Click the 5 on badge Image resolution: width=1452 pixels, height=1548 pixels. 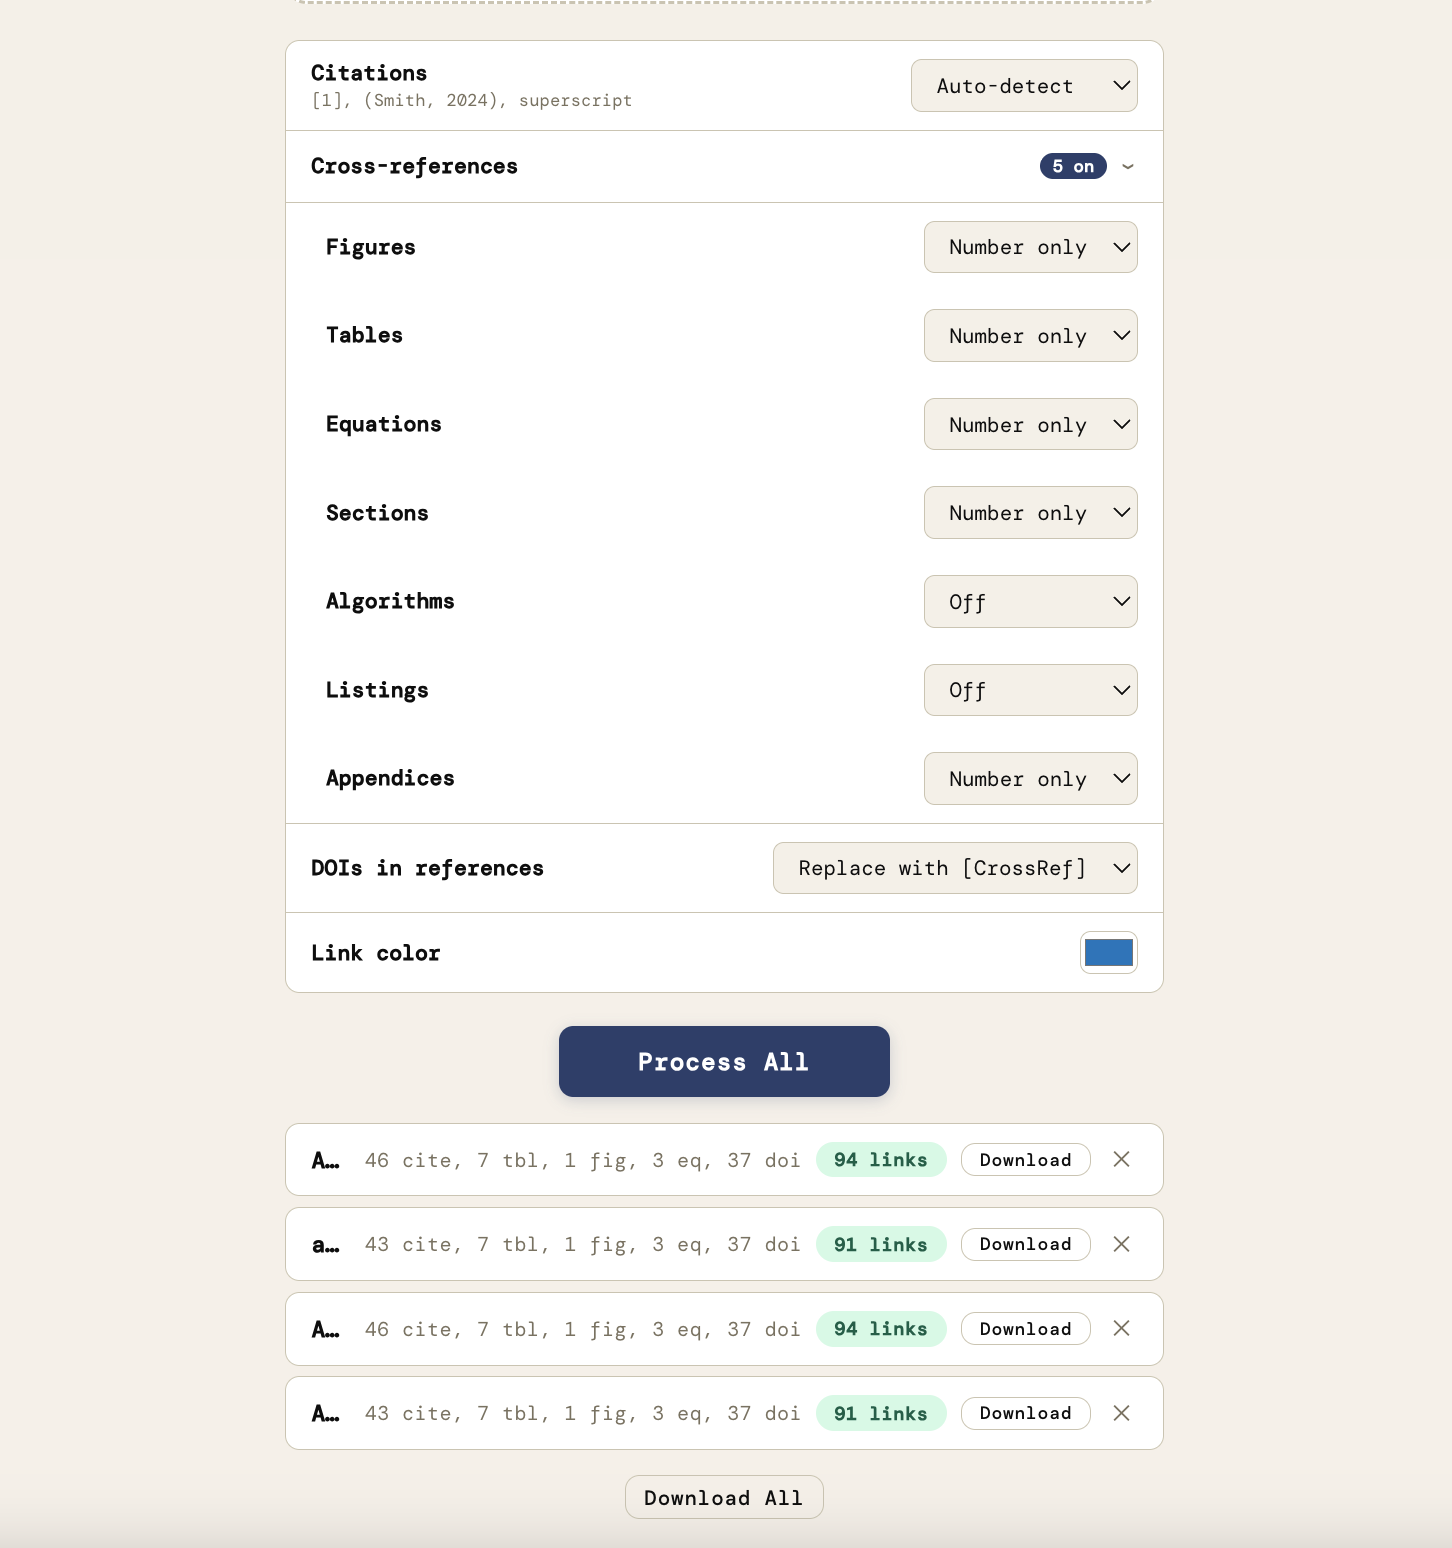point(1072,167)
